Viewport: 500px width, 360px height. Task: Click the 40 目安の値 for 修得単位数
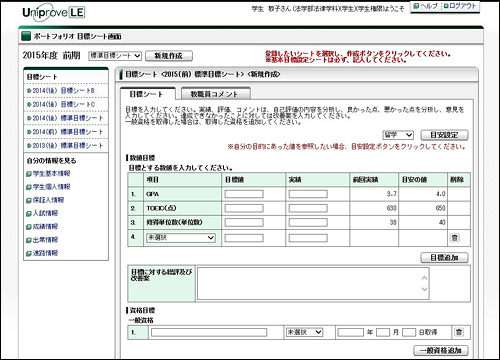[442, 222]
